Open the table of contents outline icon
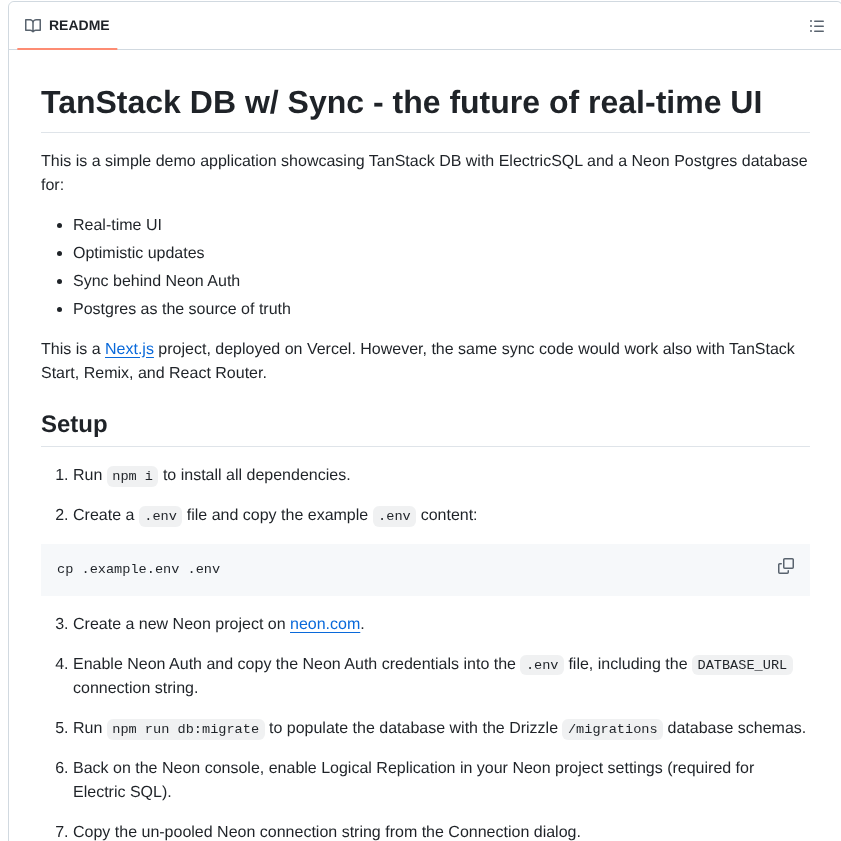This screenshot has width=841, height=841. (817, 26)
